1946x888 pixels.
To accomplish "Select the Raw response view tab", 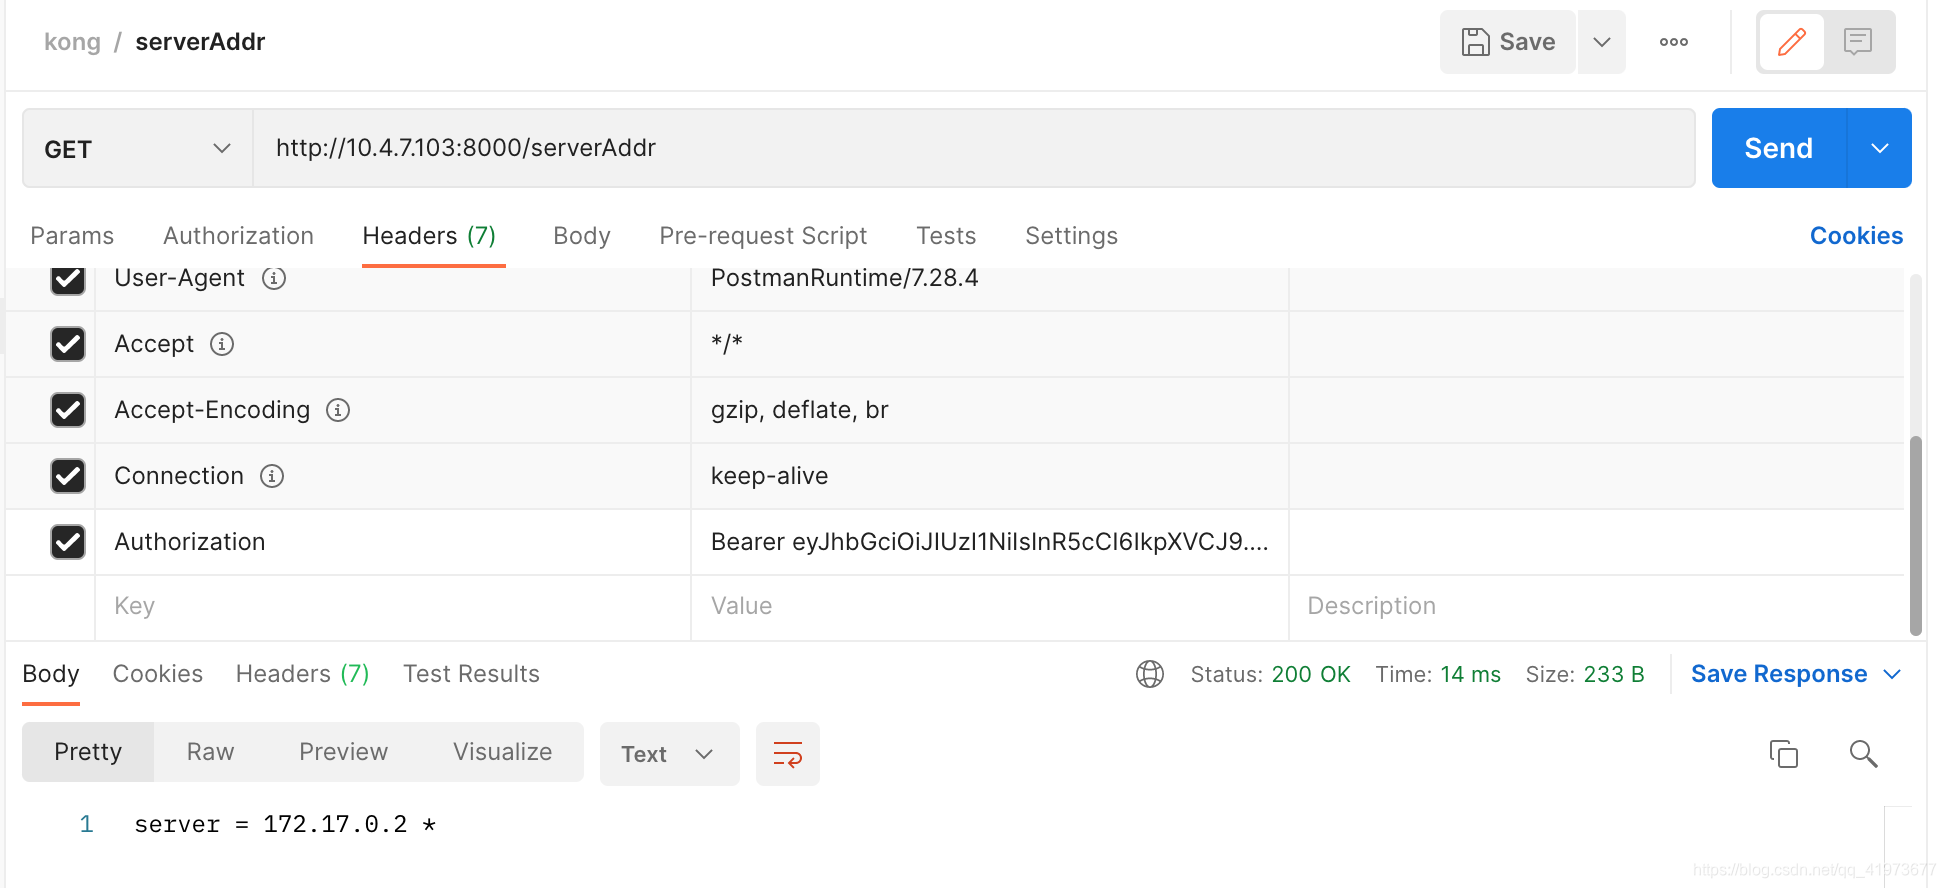I will [210, 752].
